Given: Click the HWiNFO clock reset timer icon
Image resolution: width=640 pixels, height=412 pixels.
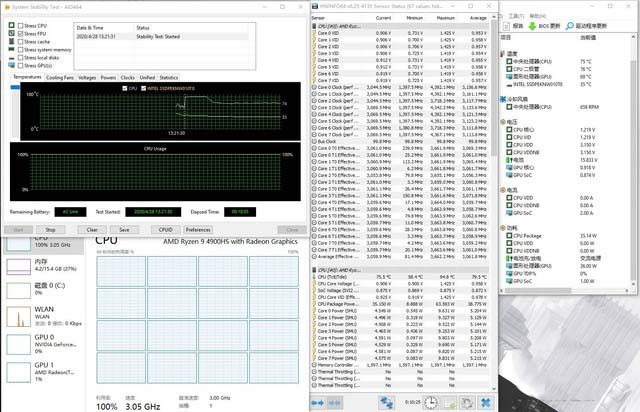Looking at the screenshot, I should tap(430, 403).
